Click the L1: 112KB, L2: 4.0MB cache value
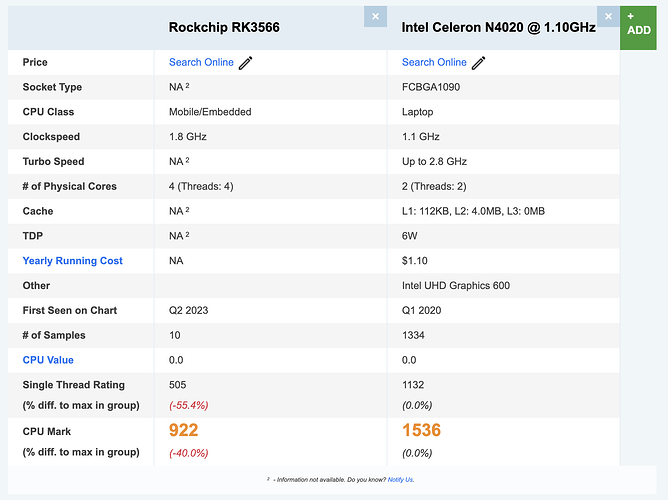 (x=473, y=211)
